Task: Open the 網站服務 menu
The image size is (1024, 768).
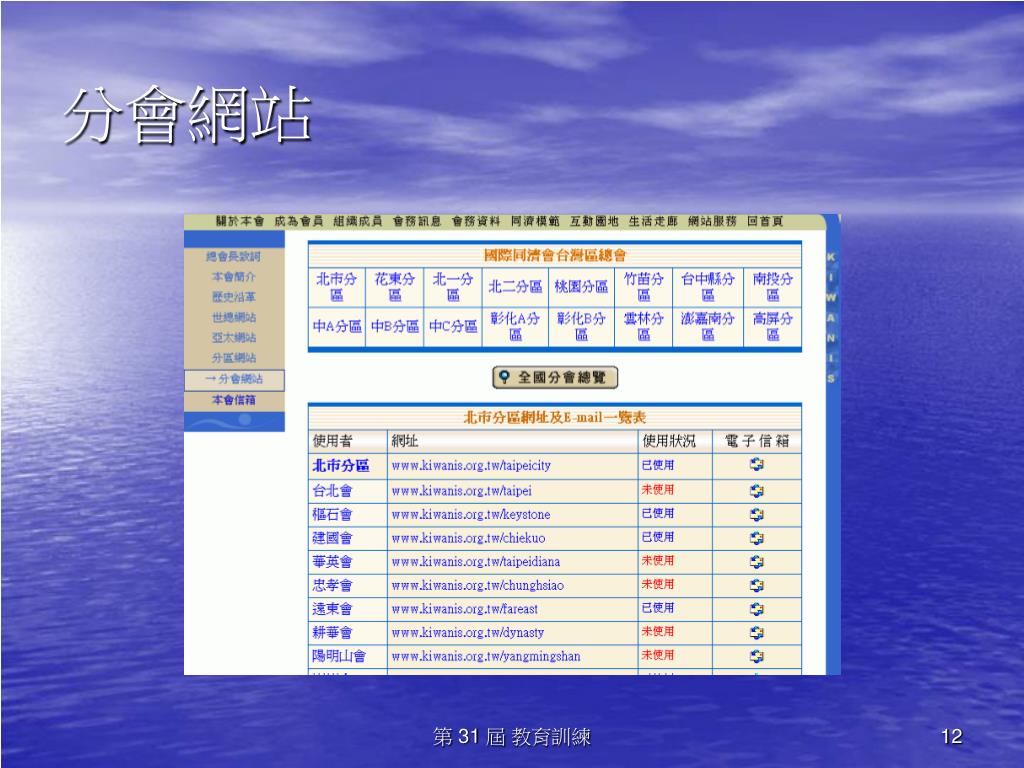Action: [712, 221]
